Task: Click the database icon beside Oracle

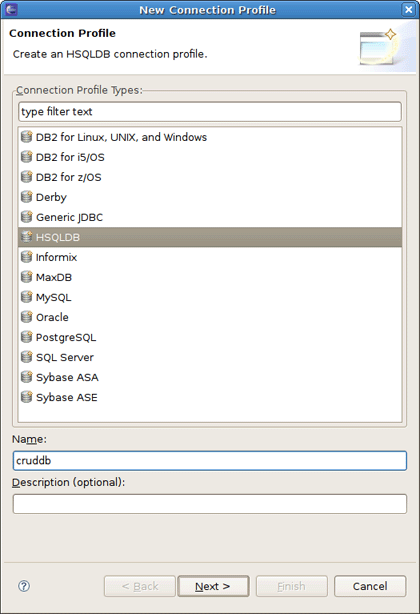Action: tap(26, 317)
